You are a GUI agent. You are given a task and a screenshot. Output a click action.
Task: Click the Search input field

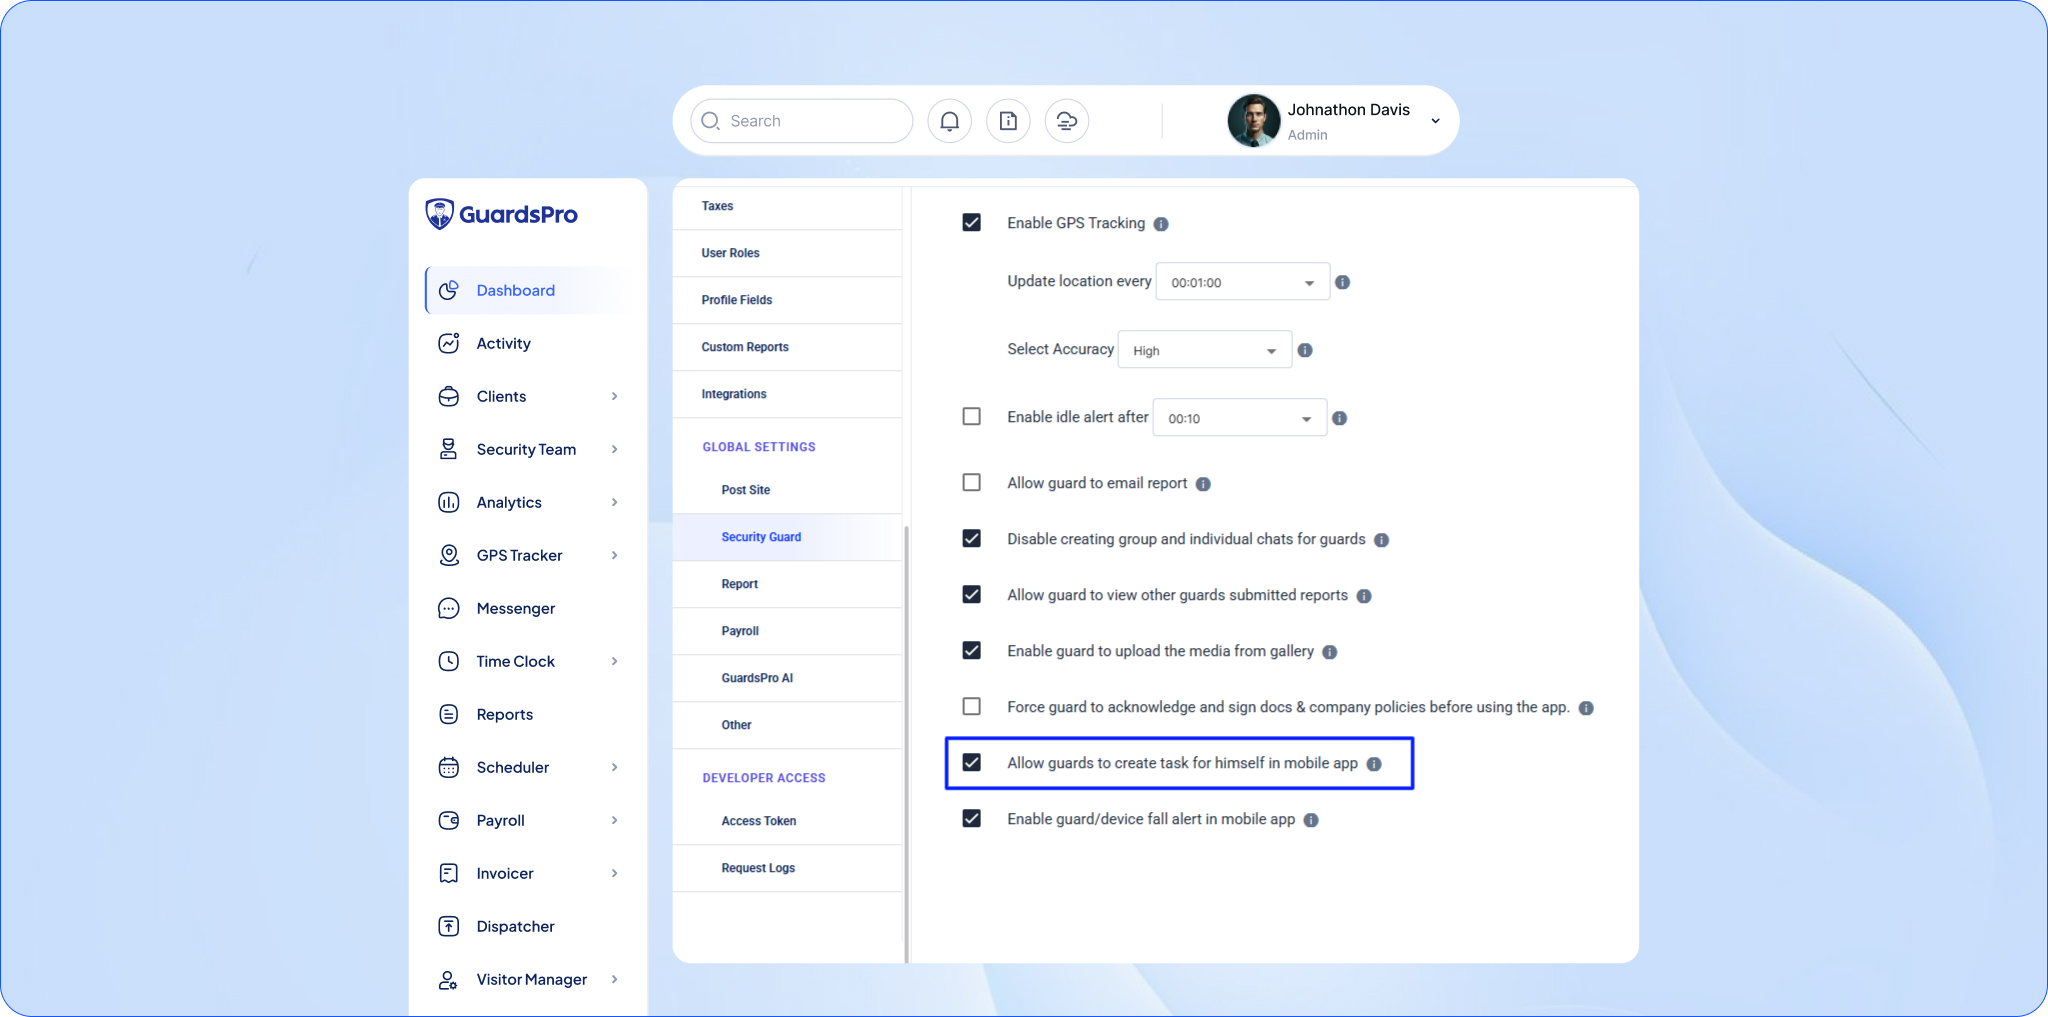click(802, 121)
